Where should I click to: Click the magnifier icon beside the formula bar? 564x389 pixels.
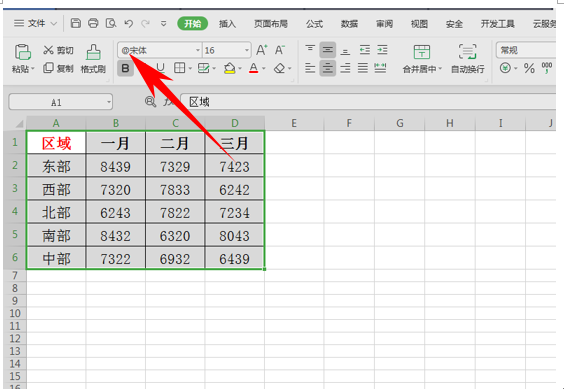pyautogui.click(x=150, y=102)
